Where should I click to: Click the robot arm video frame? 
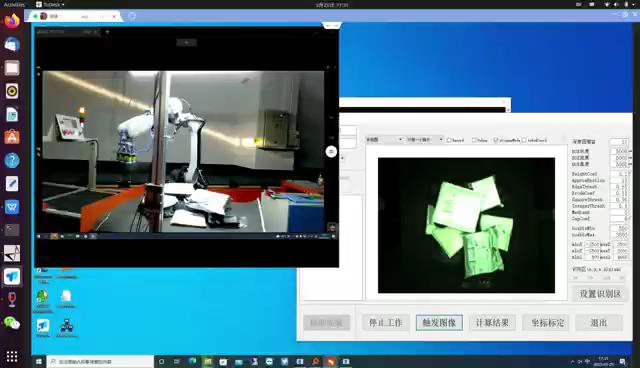(x=184, y=152)
